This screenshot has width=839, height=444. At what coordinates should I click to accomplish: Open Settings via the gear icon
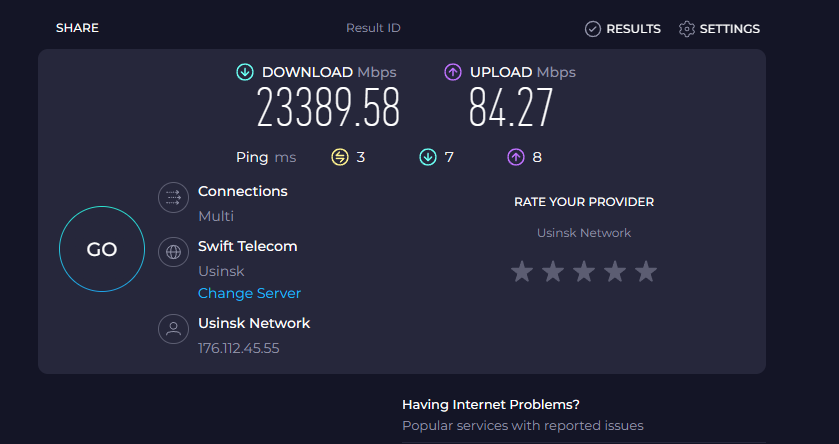[686, 29]
